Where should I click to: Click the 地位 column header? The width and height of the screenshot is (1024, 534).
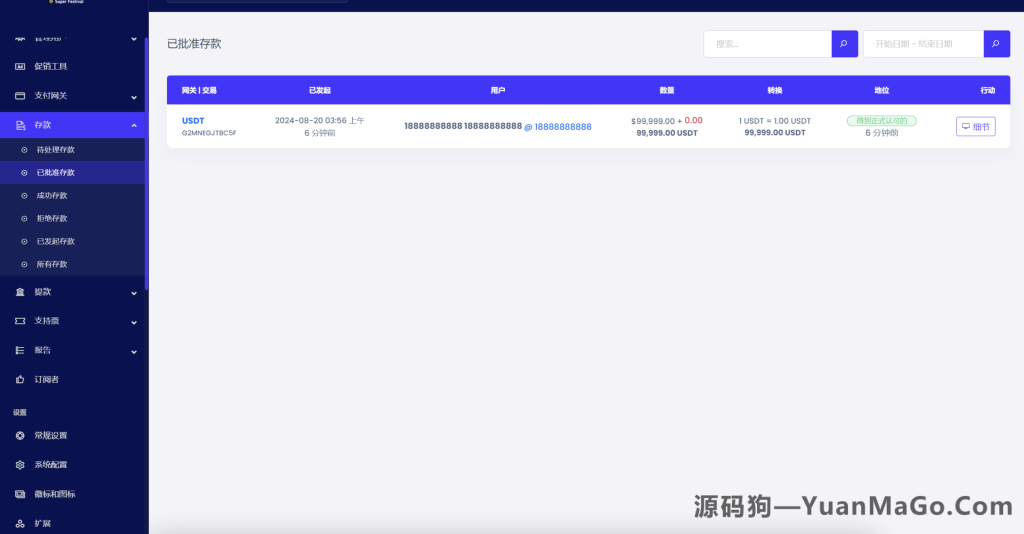[882, 90]
